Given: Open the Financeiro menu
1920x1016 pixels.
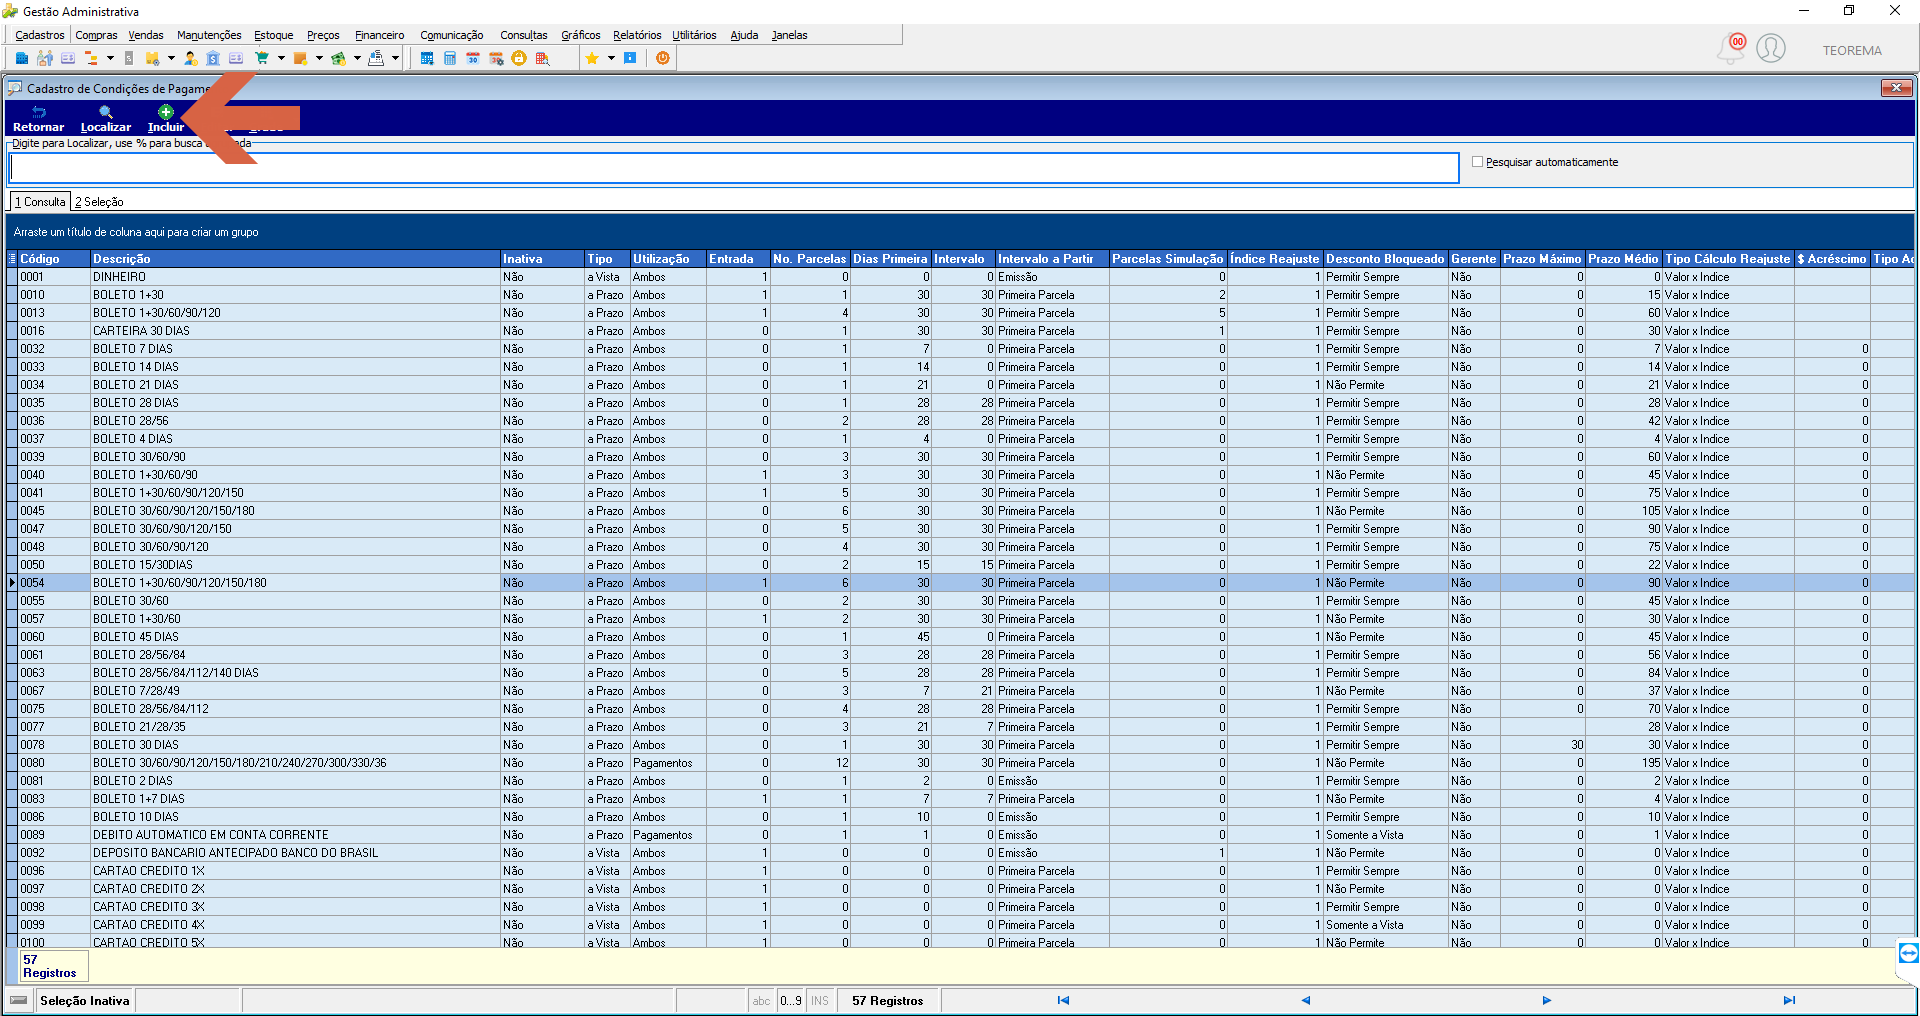Looking at the screenshot, I should [x=380, y=35].
